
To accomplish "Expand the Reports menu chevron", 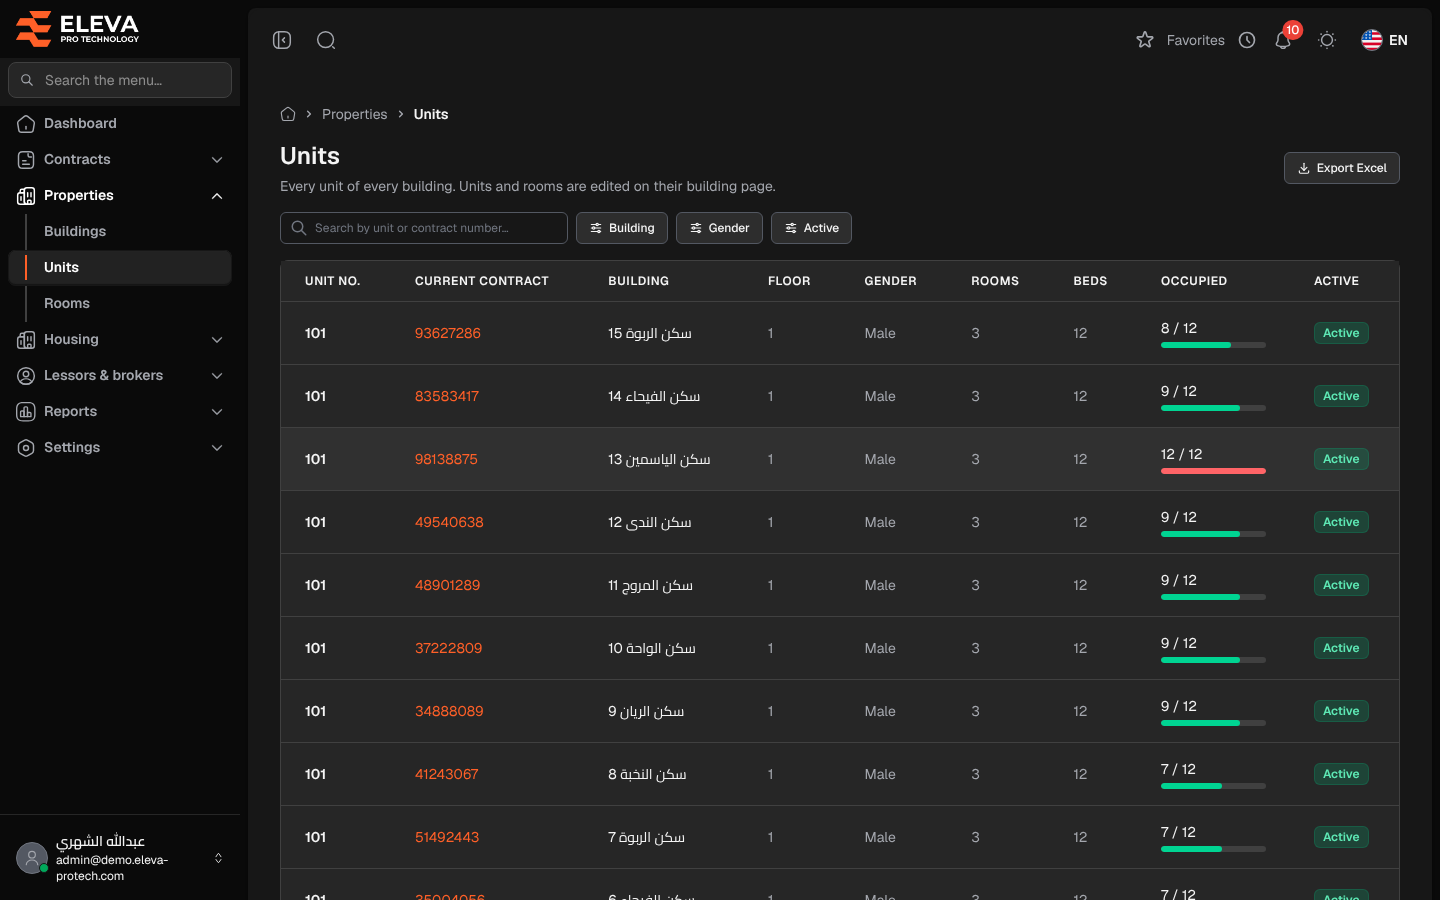I will pos(217,411).
